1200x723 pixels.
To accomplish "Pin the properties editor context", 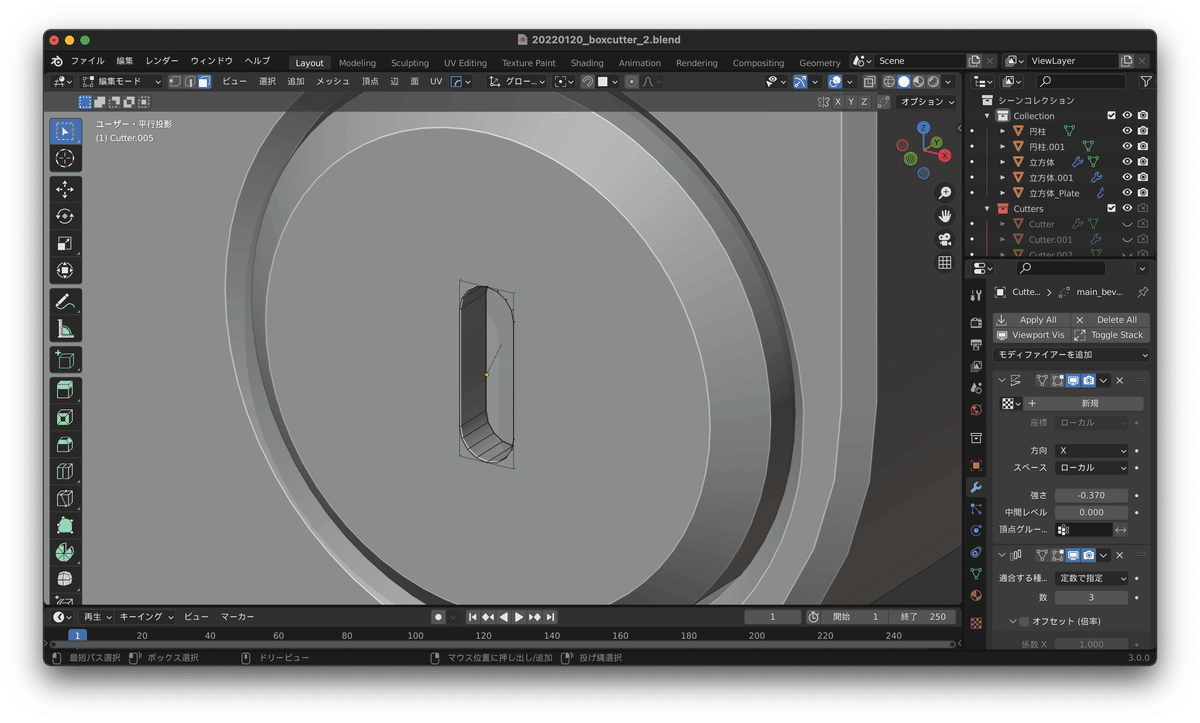I will pos(1142,292).
